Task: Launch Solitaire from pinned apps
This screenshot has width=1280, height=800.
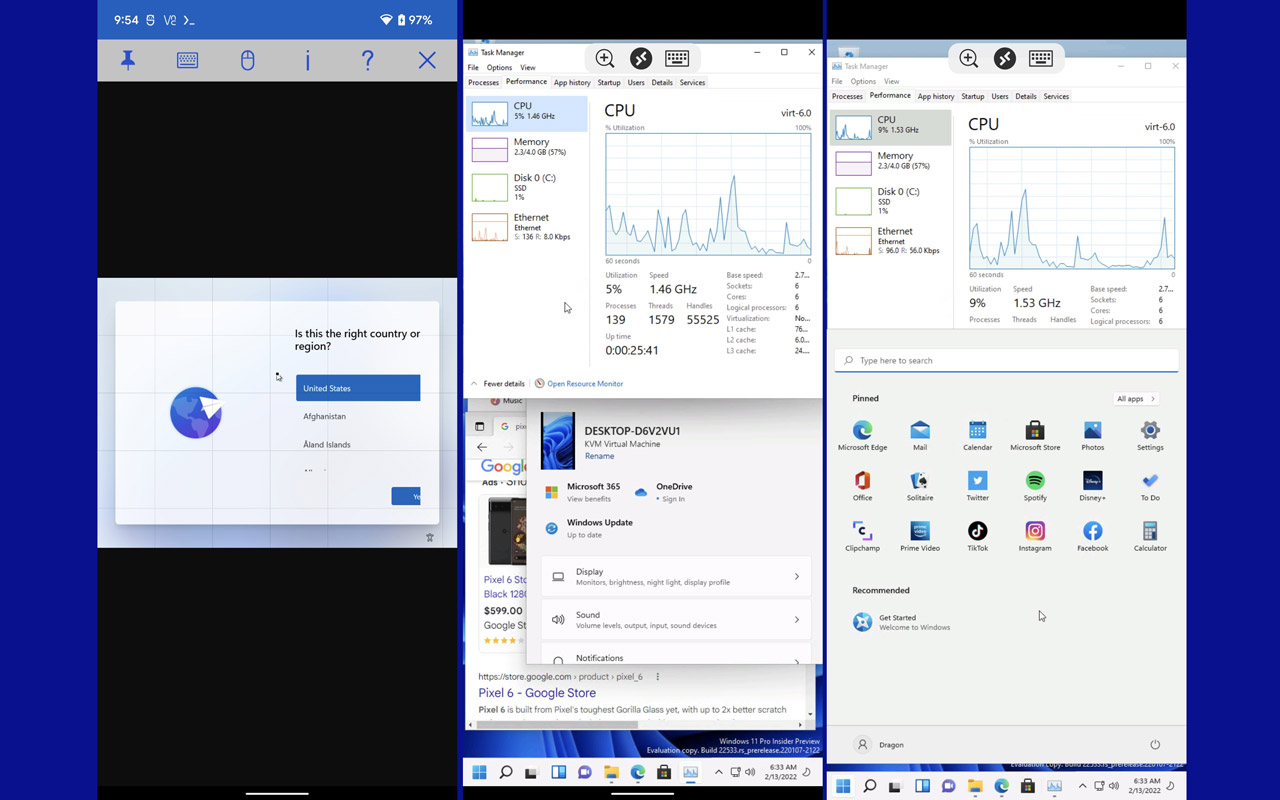Action: pyautogui.click(x=920, y=486)
